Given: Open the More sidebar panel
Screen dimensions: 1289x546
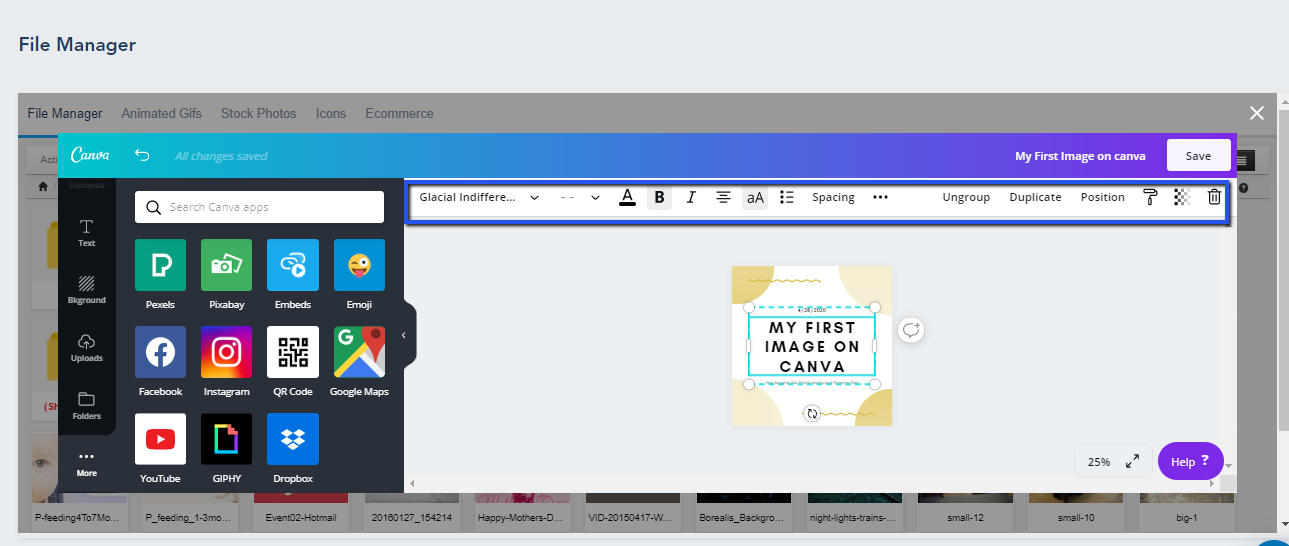Looking at the screenshot, I should 87,463.
